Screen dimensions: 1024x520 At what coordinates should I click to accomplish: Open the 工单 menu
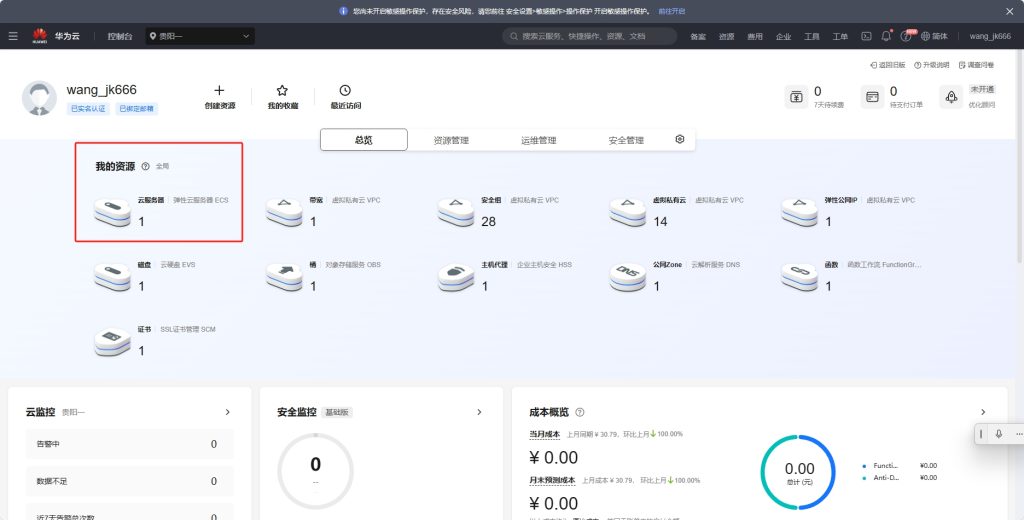(x=840, y=37)
